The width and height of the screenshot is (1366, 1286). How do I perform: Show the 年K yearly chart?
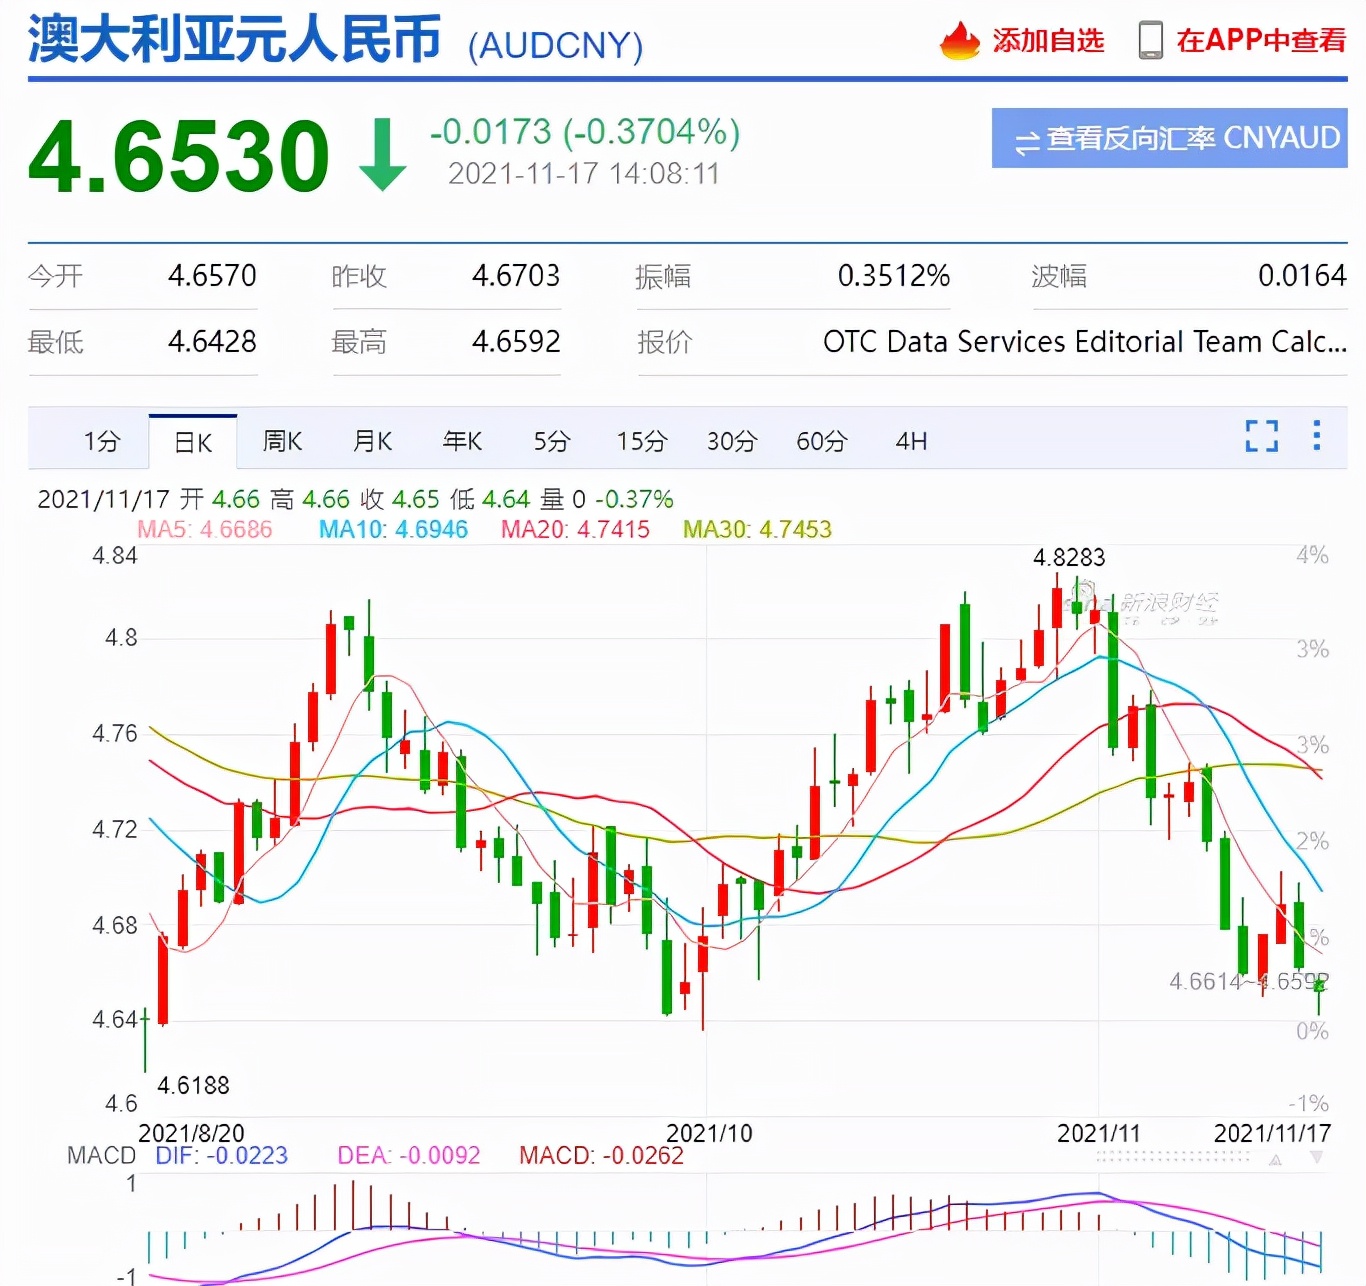point(462,441)
